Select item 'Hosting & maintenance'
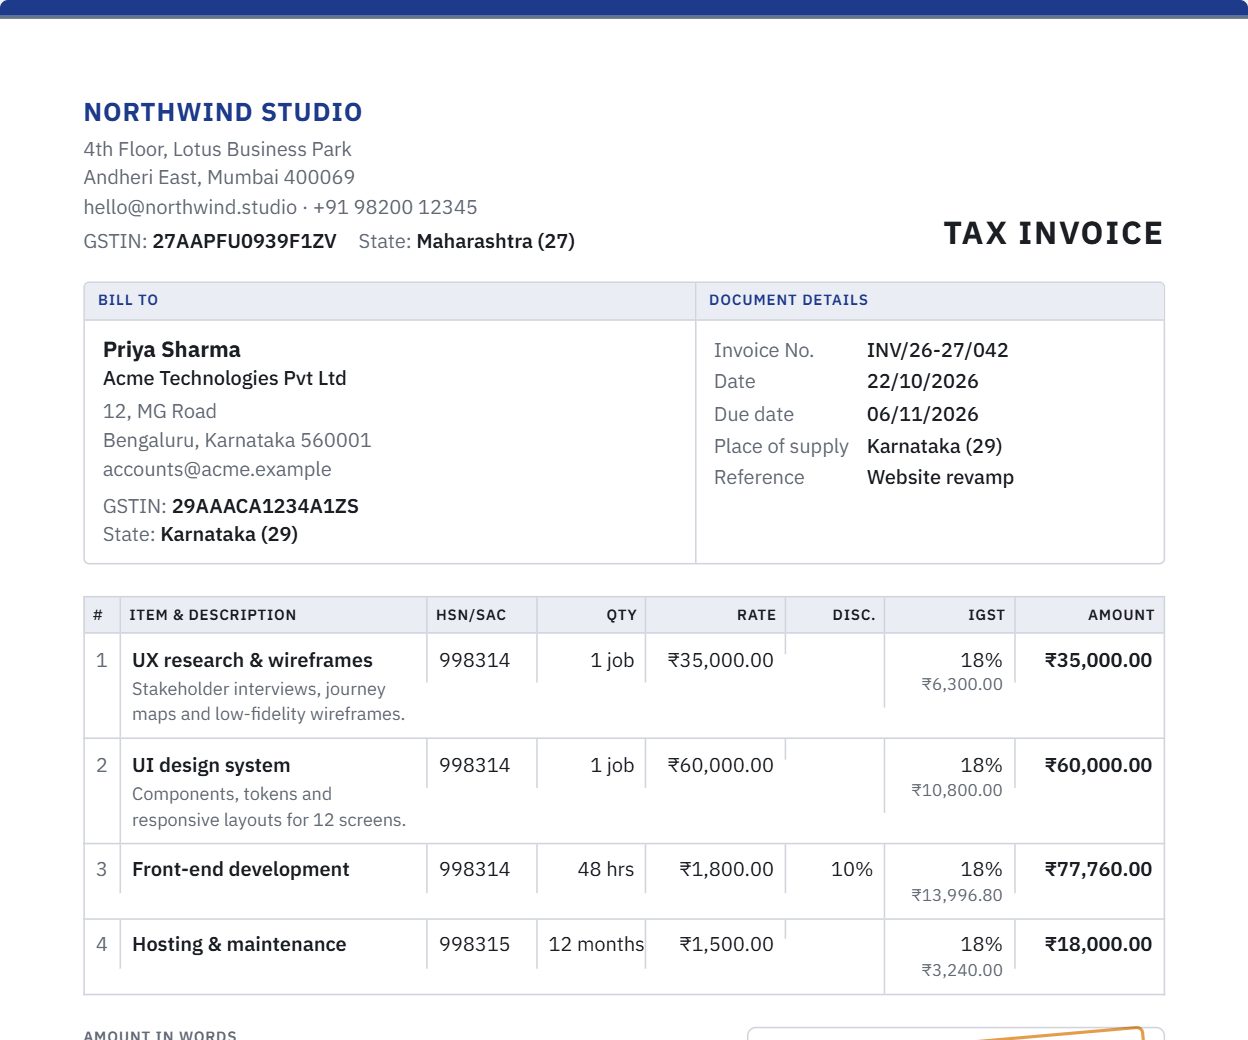1248x1040 pixels. point(239,944)
